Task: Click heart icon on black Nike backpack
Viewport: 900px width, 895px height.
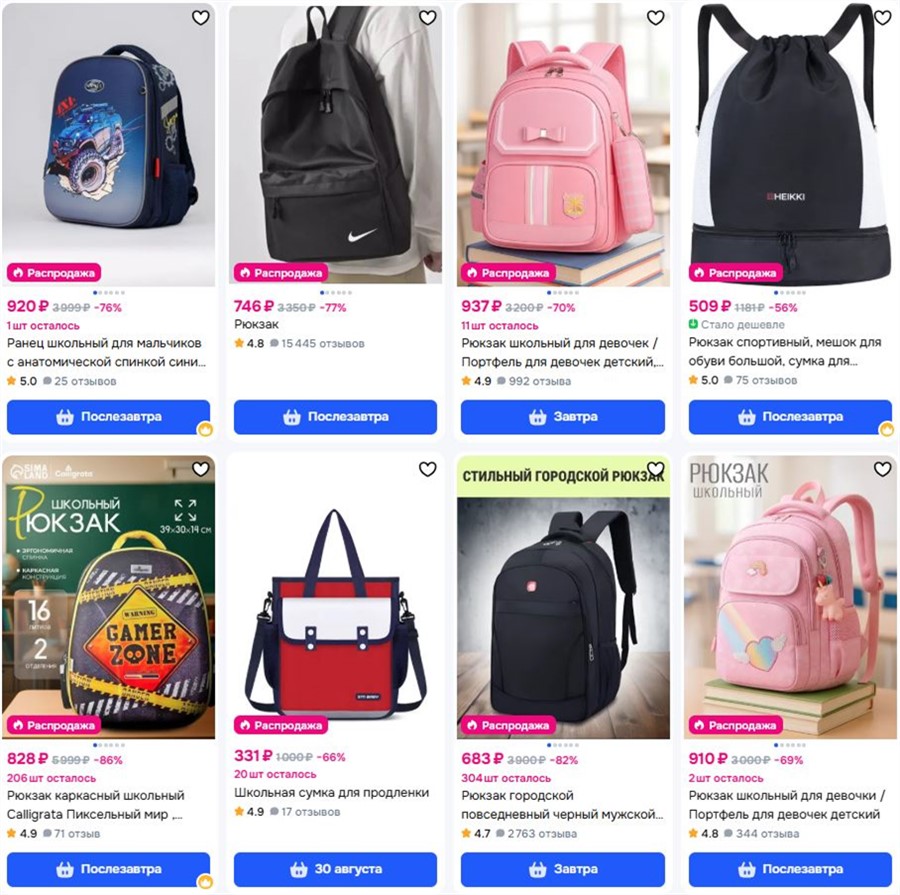Action: click(428, 18)
